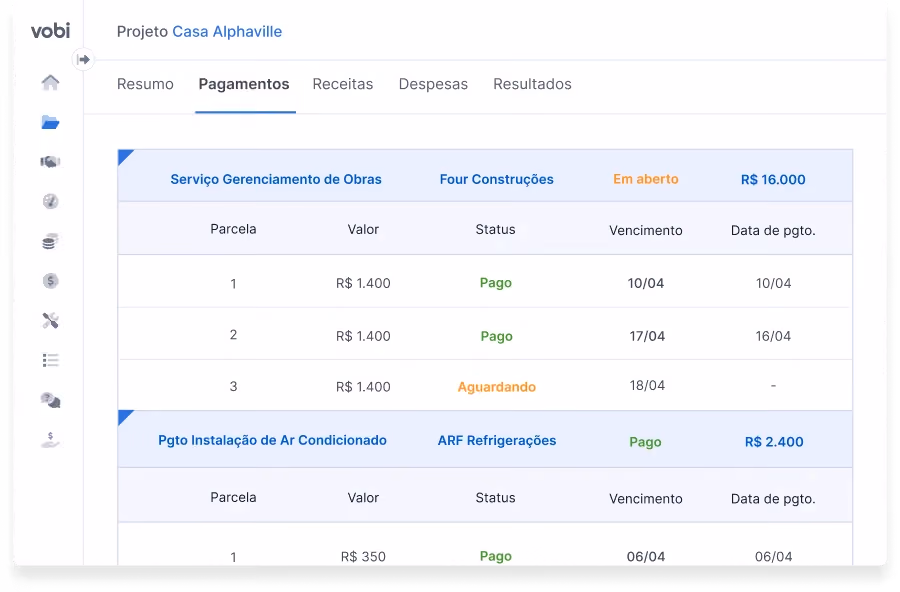Open Pgto Instalação de Ar Condicionado payment

click(x=273, y=440)
